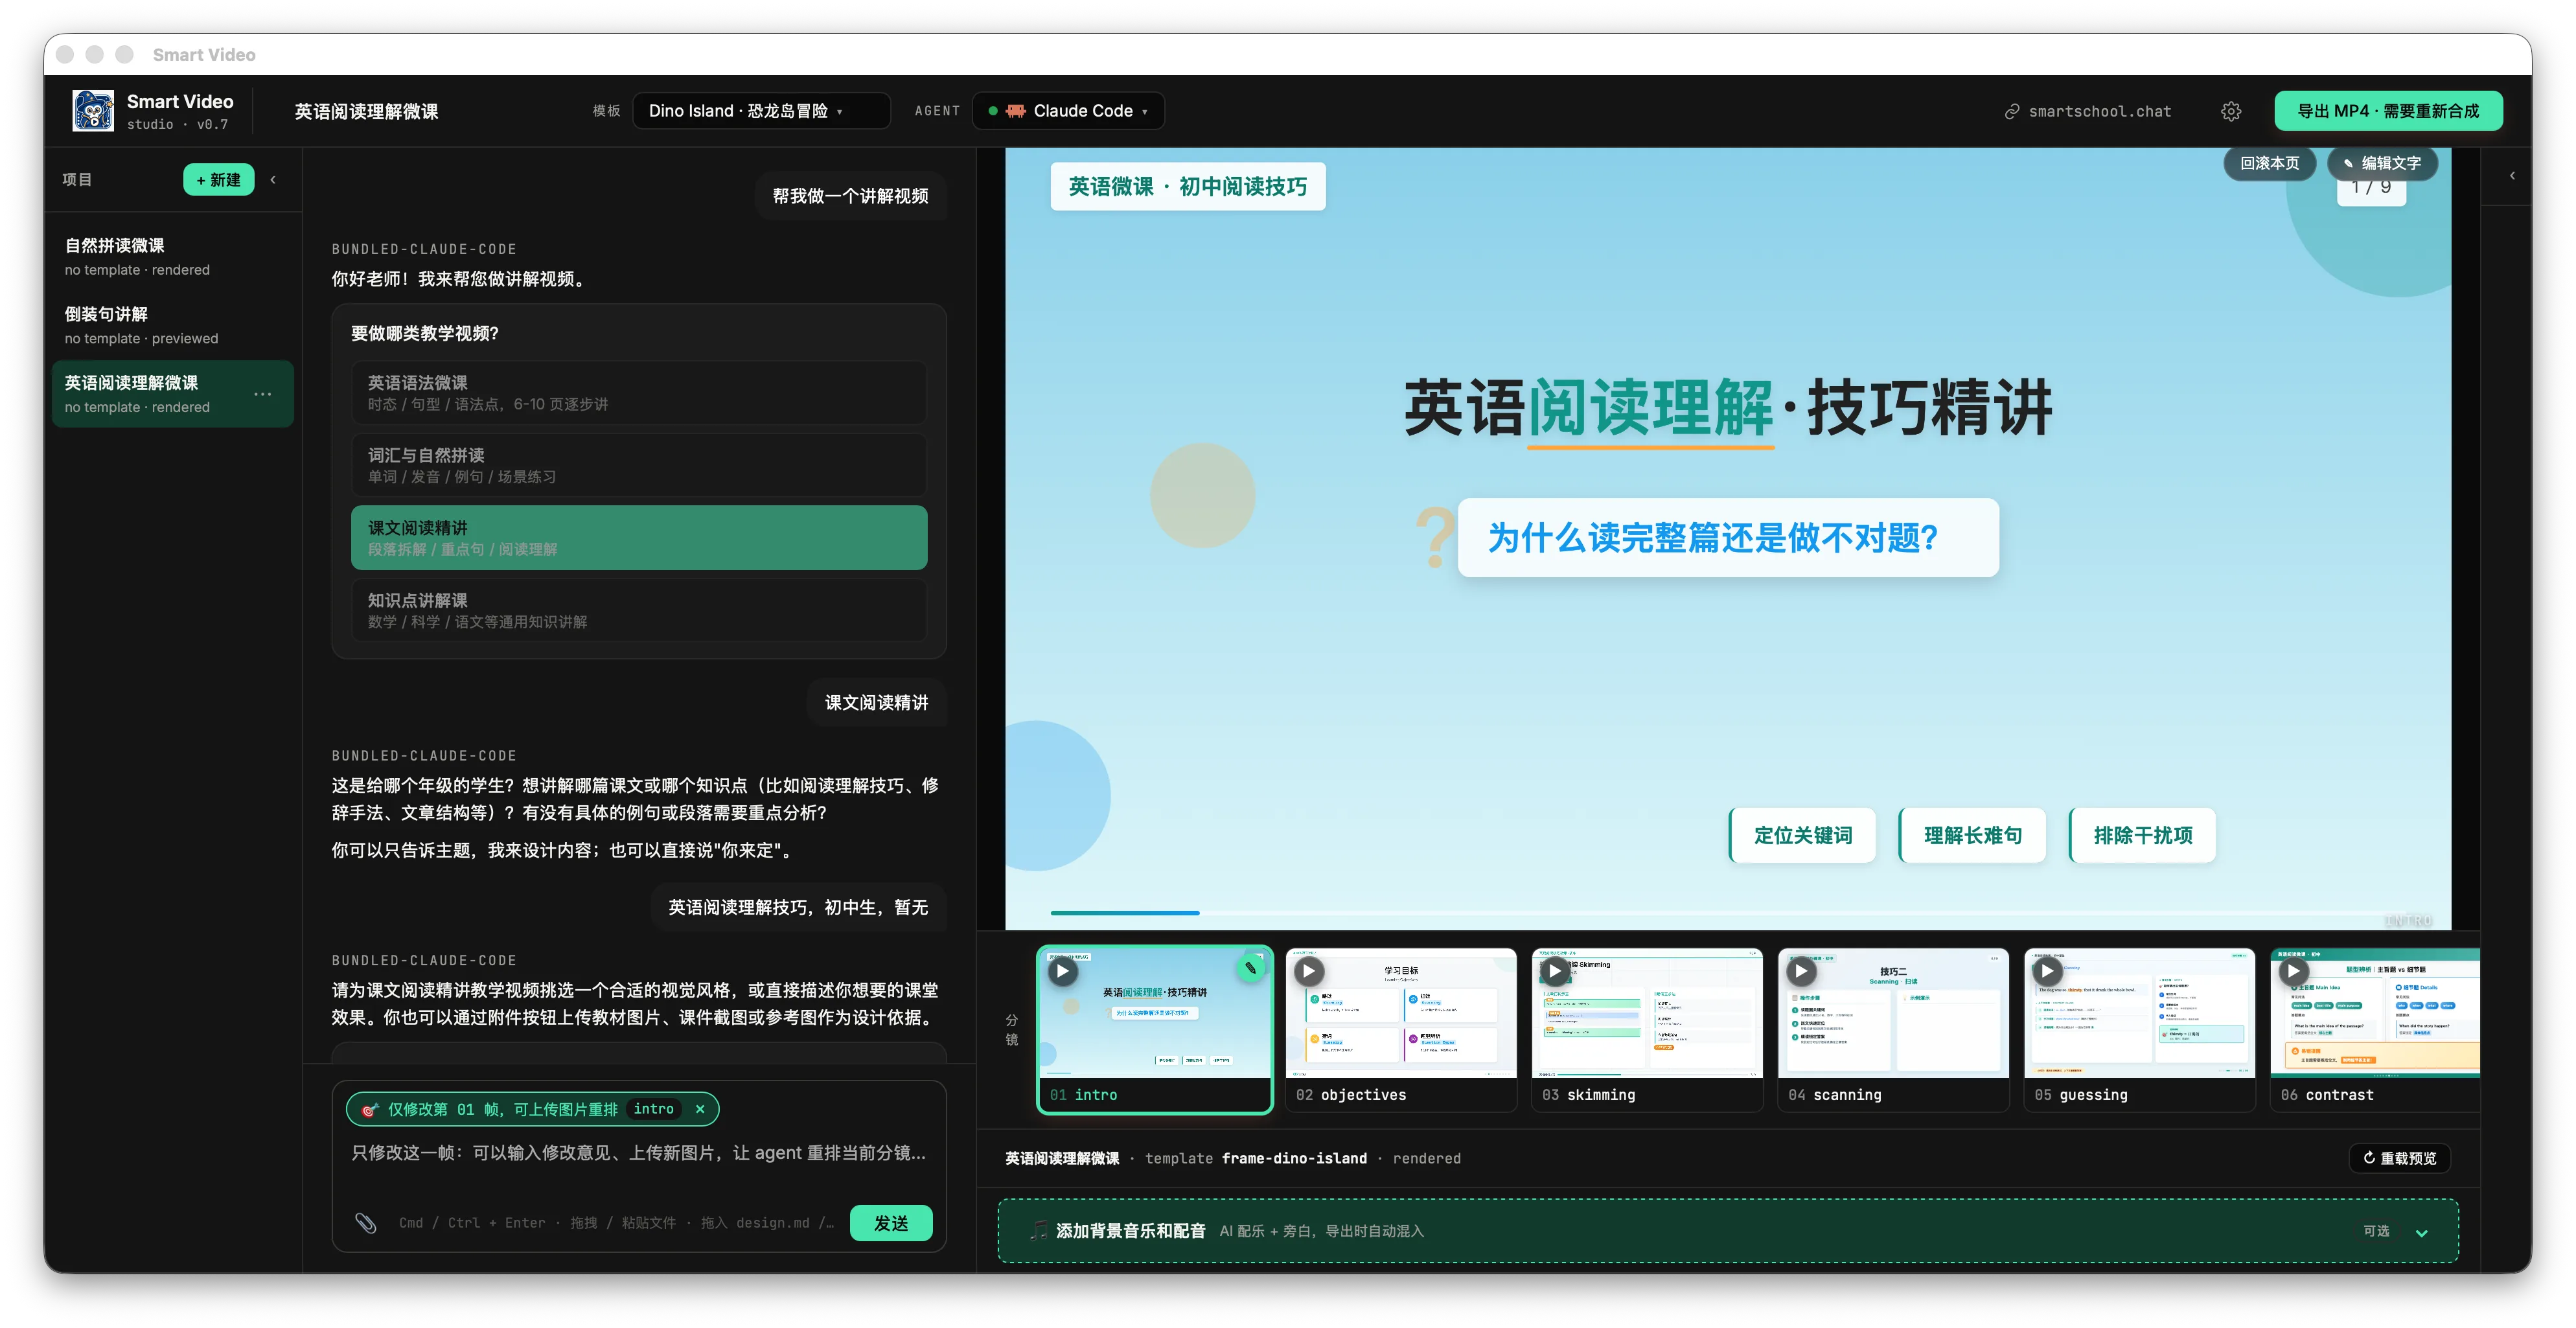Viewport: 2576px width, 1328px height.
Task: Open the settings gear icon
Action: 2231,111
